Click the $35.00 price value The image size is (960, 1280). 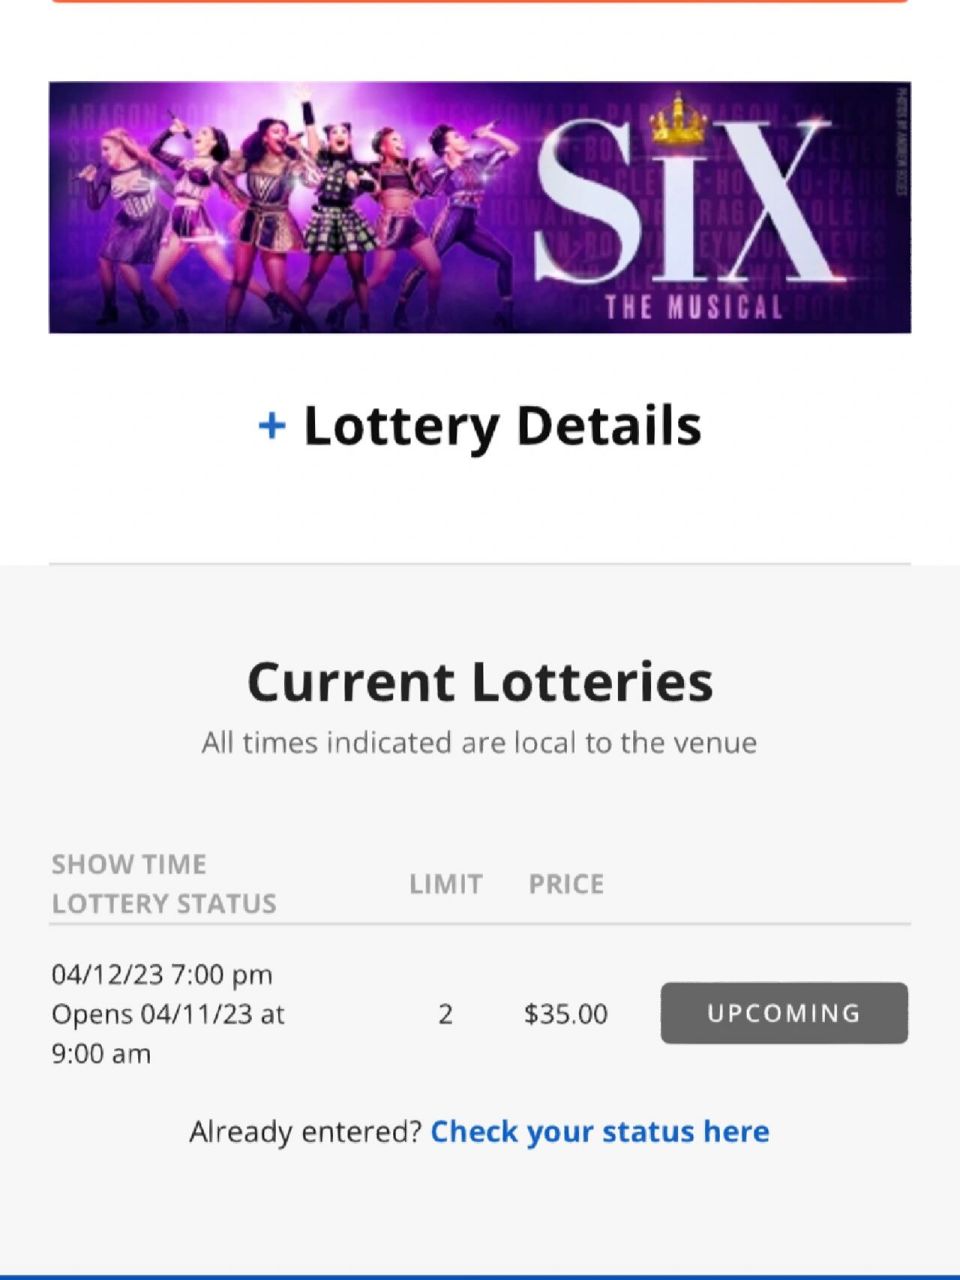(566, 1014)
